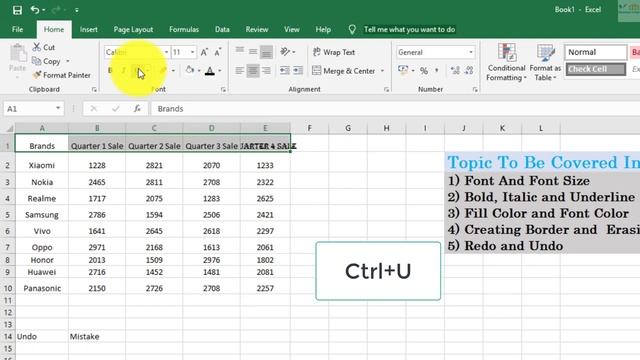Apply the Normal cell style
Viewport: 640px width, 360px height.
(x=596, y=52)
